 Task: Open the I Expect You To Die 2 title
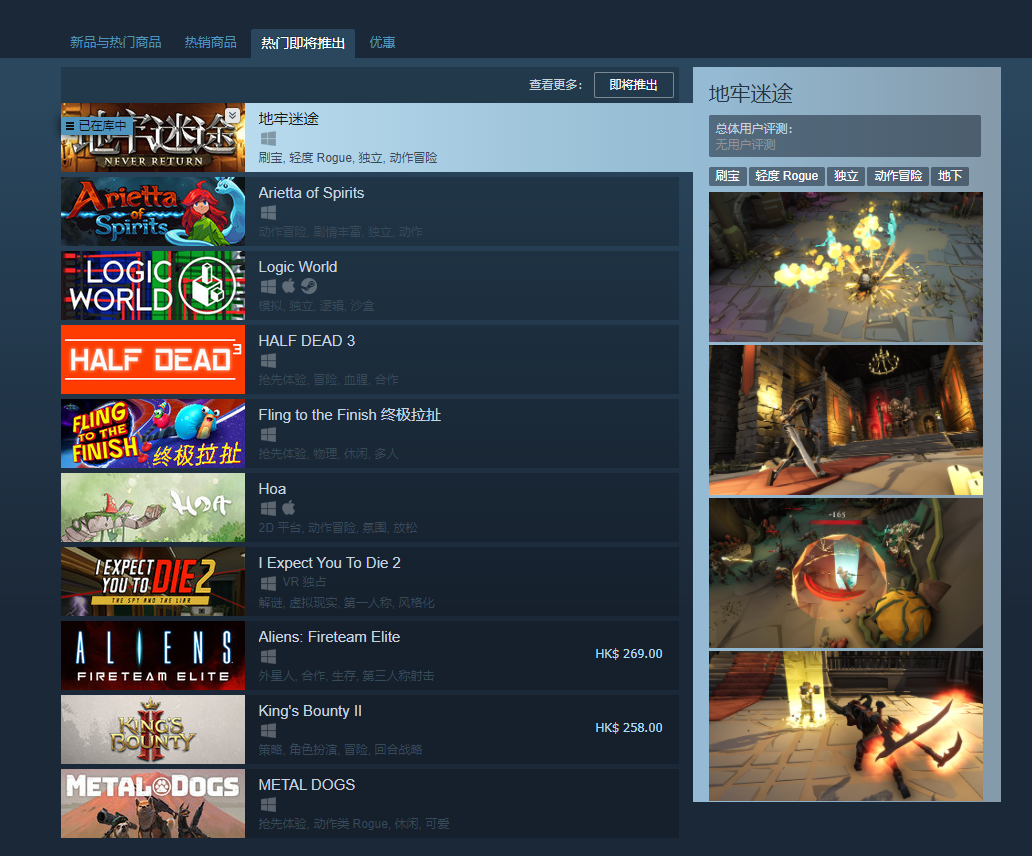pos(330,563)
